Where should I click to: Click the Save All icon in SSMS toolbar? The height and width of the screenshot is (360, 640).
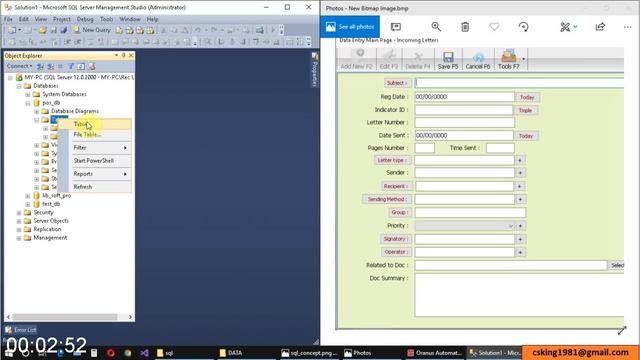(63, 30)
